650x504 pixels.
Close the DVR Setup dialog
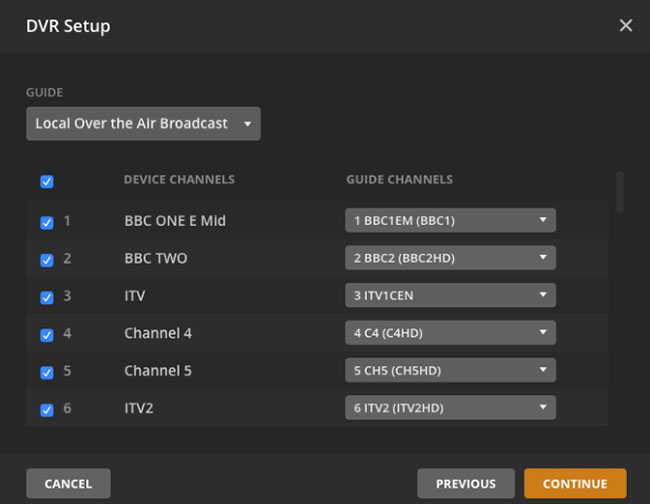(x=626, y=26)
